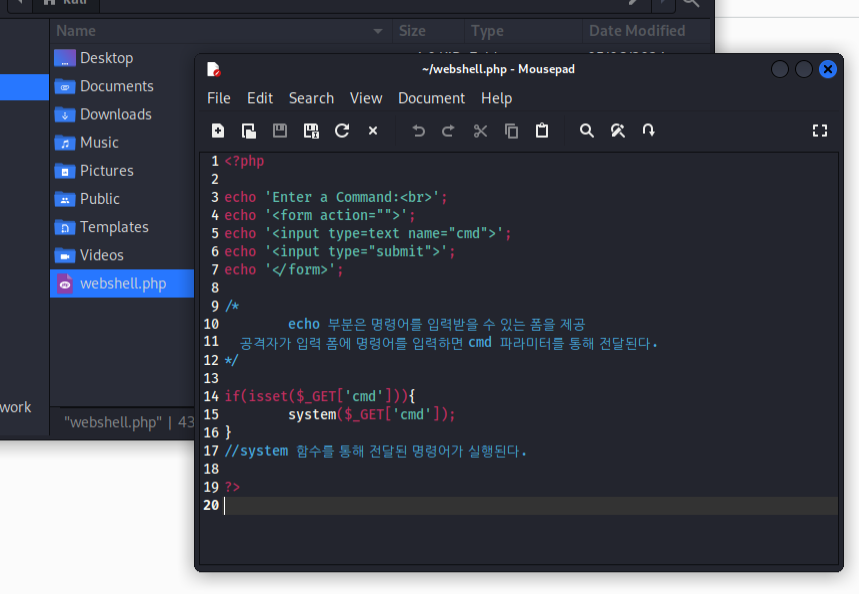Click the Videos folder icon
Image resolution: width=859 pixels, height=594 pixels.
pos(65,255)
